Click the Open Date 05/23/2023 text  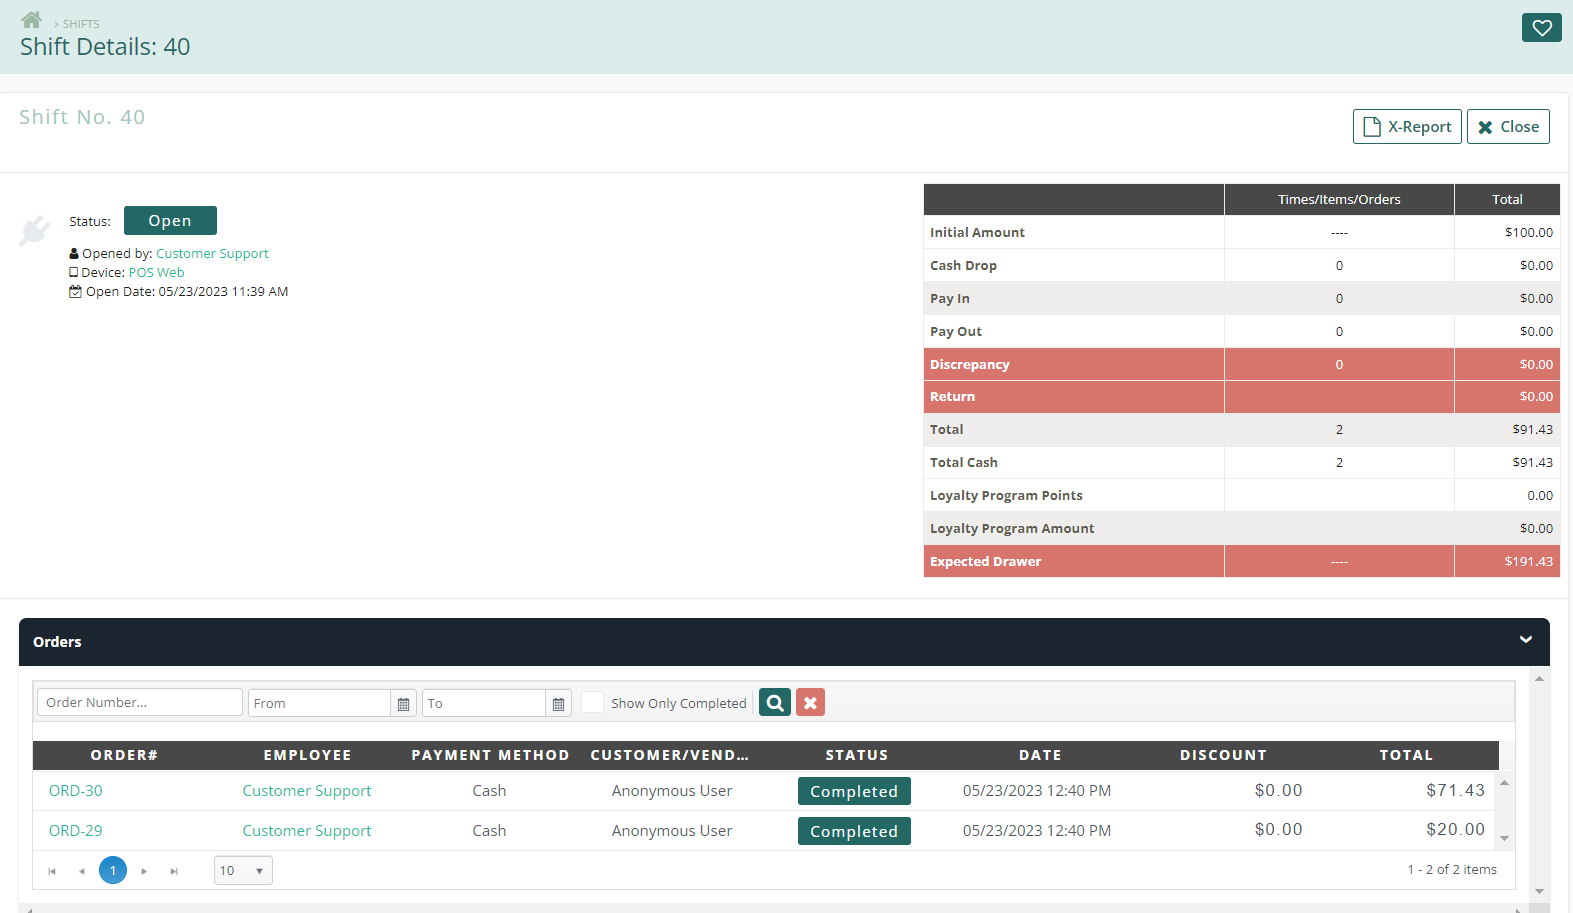click(187, 292)
